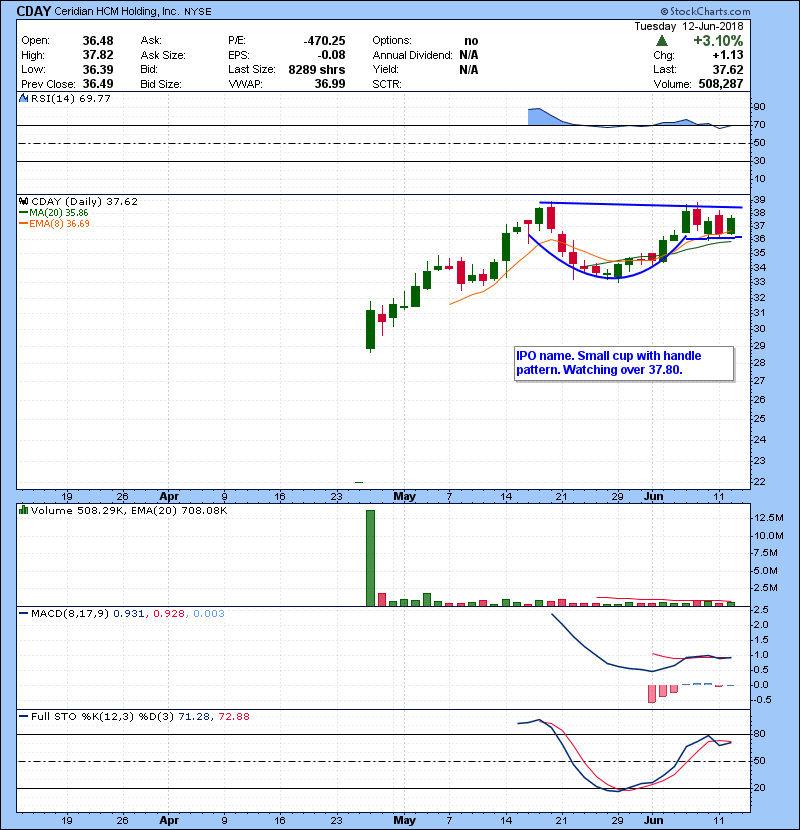Click the +3.10% percent change value

[x=718, y=41]
